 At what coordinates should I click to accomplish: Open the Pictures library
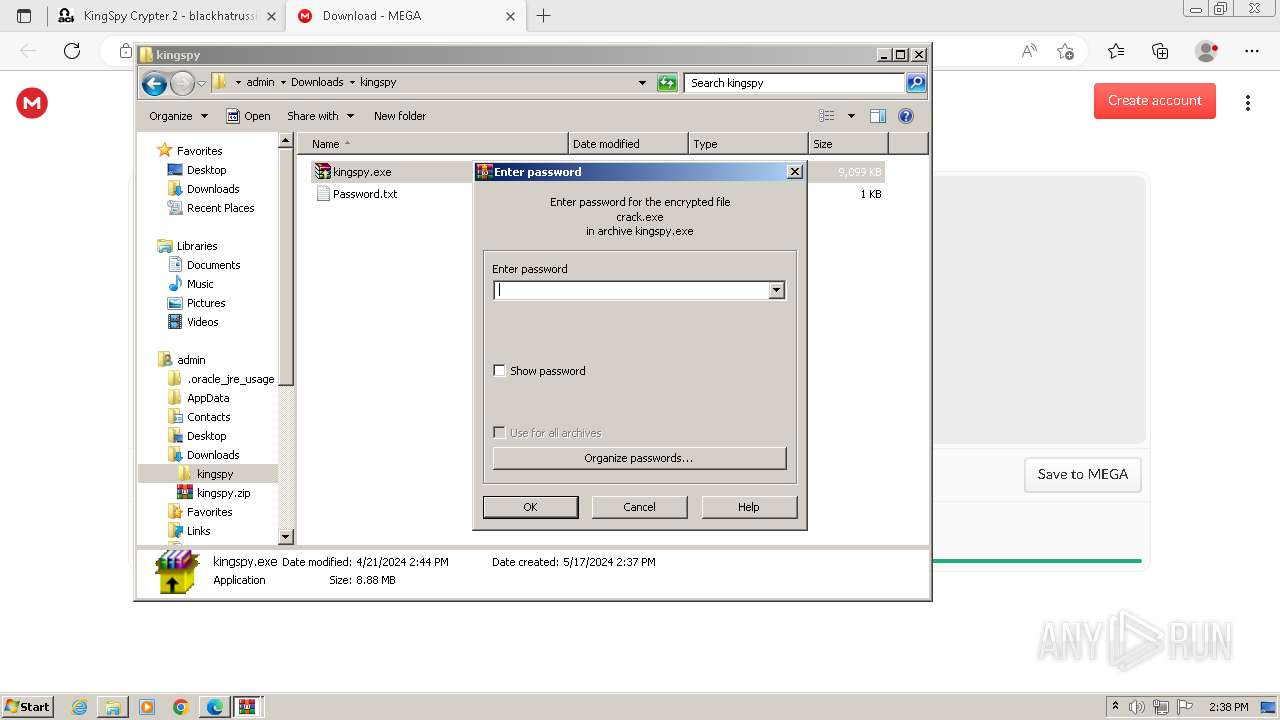point(206,303)
